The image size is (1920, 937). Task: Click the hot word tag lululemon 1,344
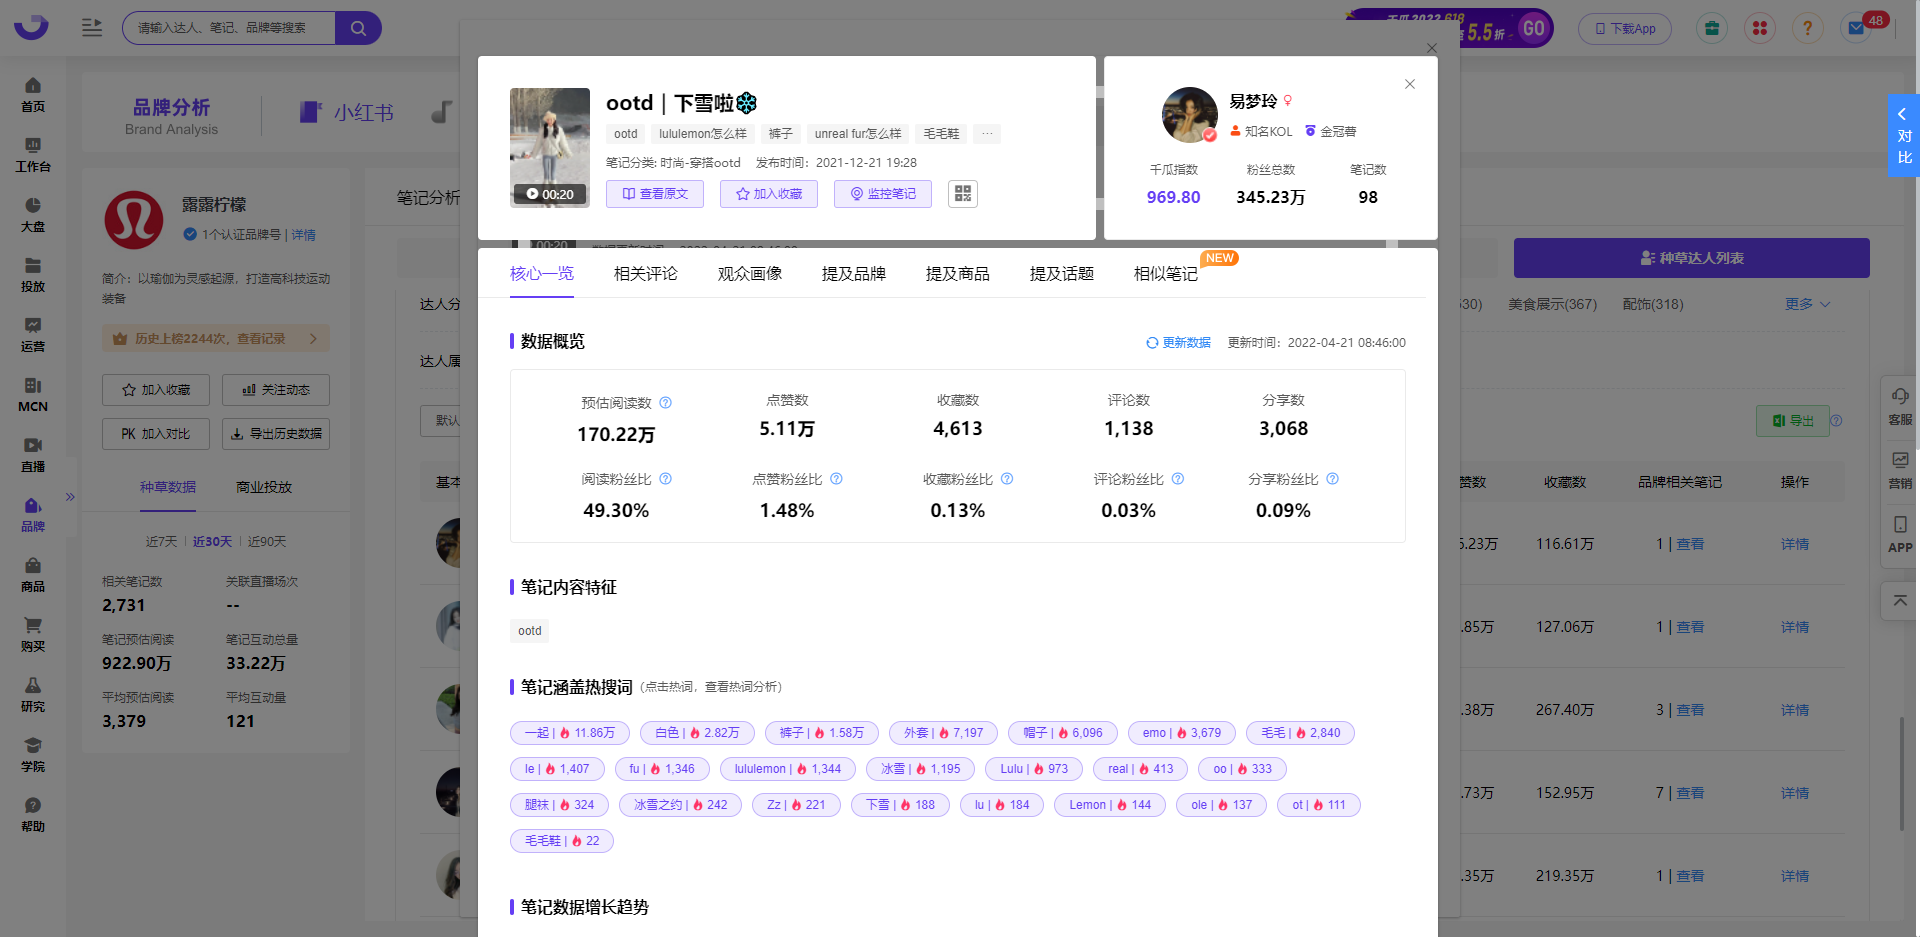788,769
